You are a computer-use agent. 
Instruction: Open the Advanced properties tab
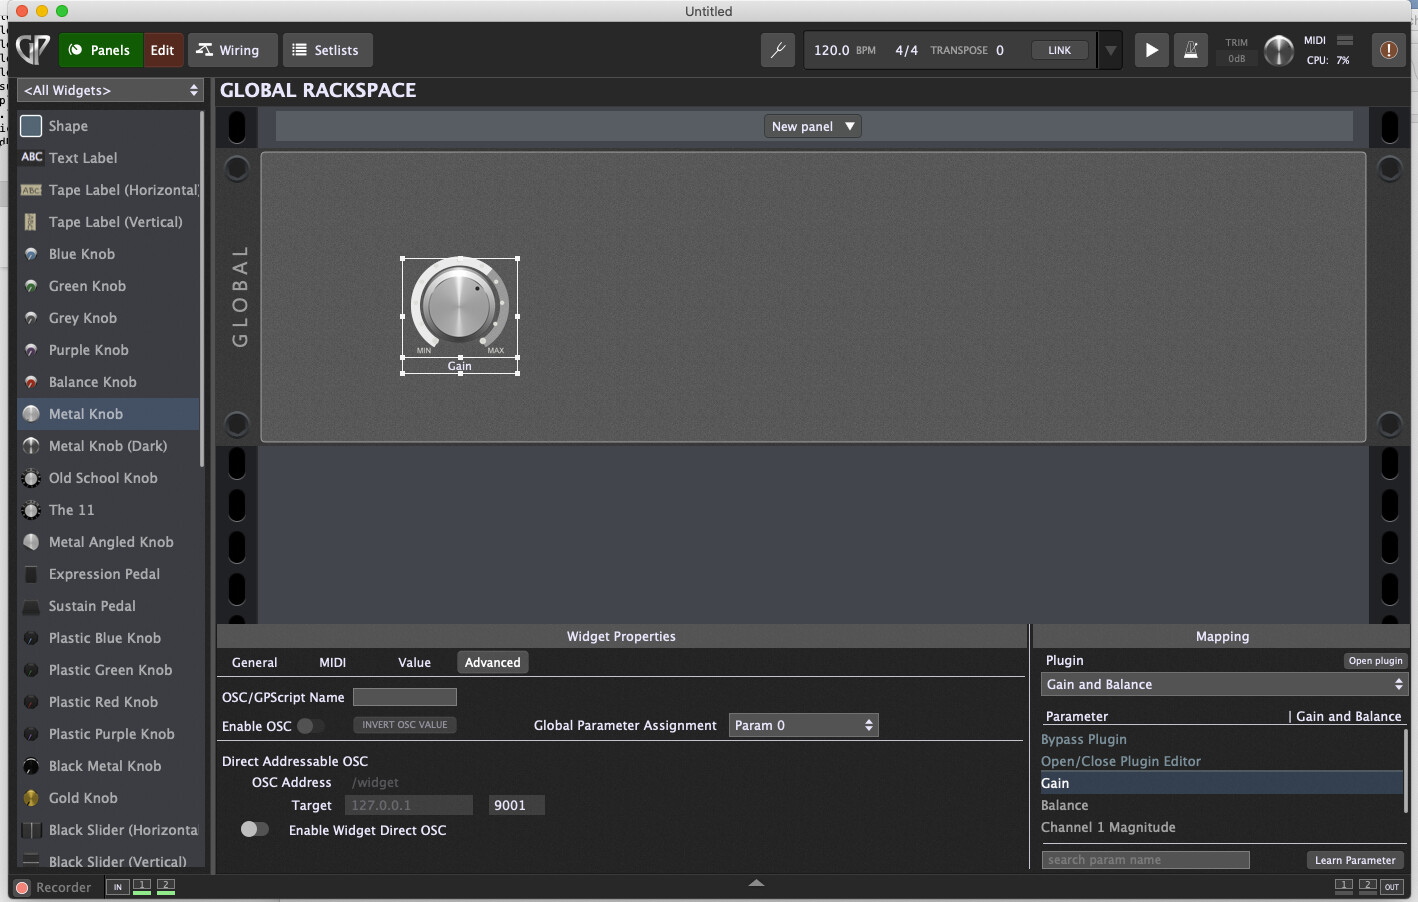pos(492,662)
